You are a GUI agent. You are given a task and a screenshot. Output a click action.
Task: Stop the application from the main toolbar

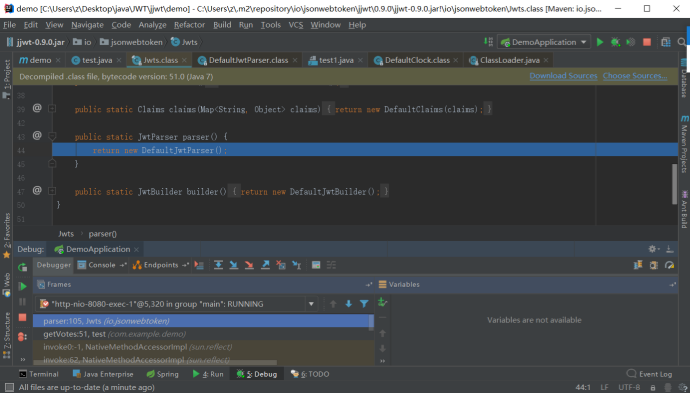point(646,42)
